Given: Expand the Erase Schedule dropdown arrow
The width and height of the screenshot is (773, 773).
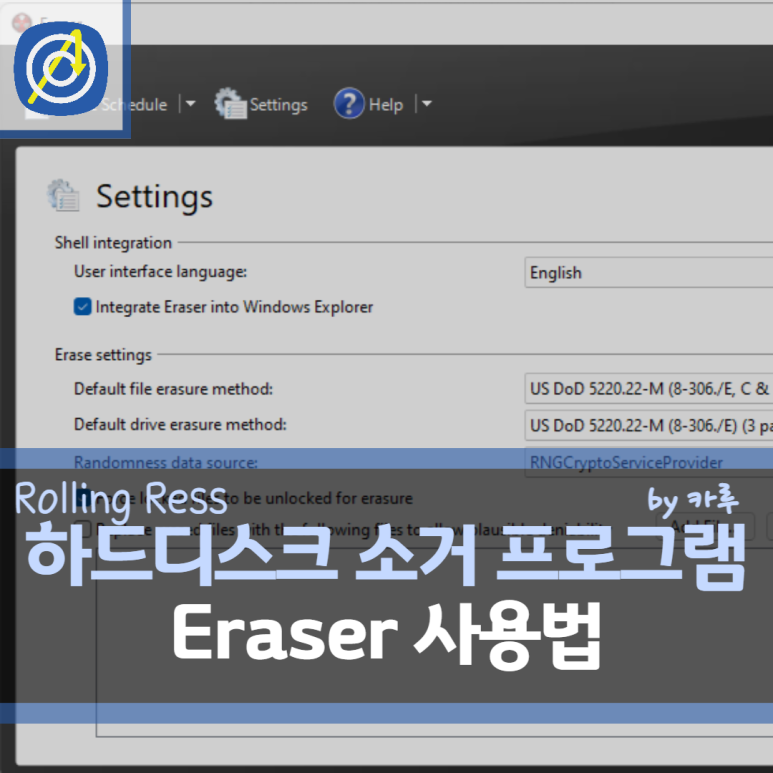Looking at the screenshot, I should pyautogui.click(x=190, y=104).
